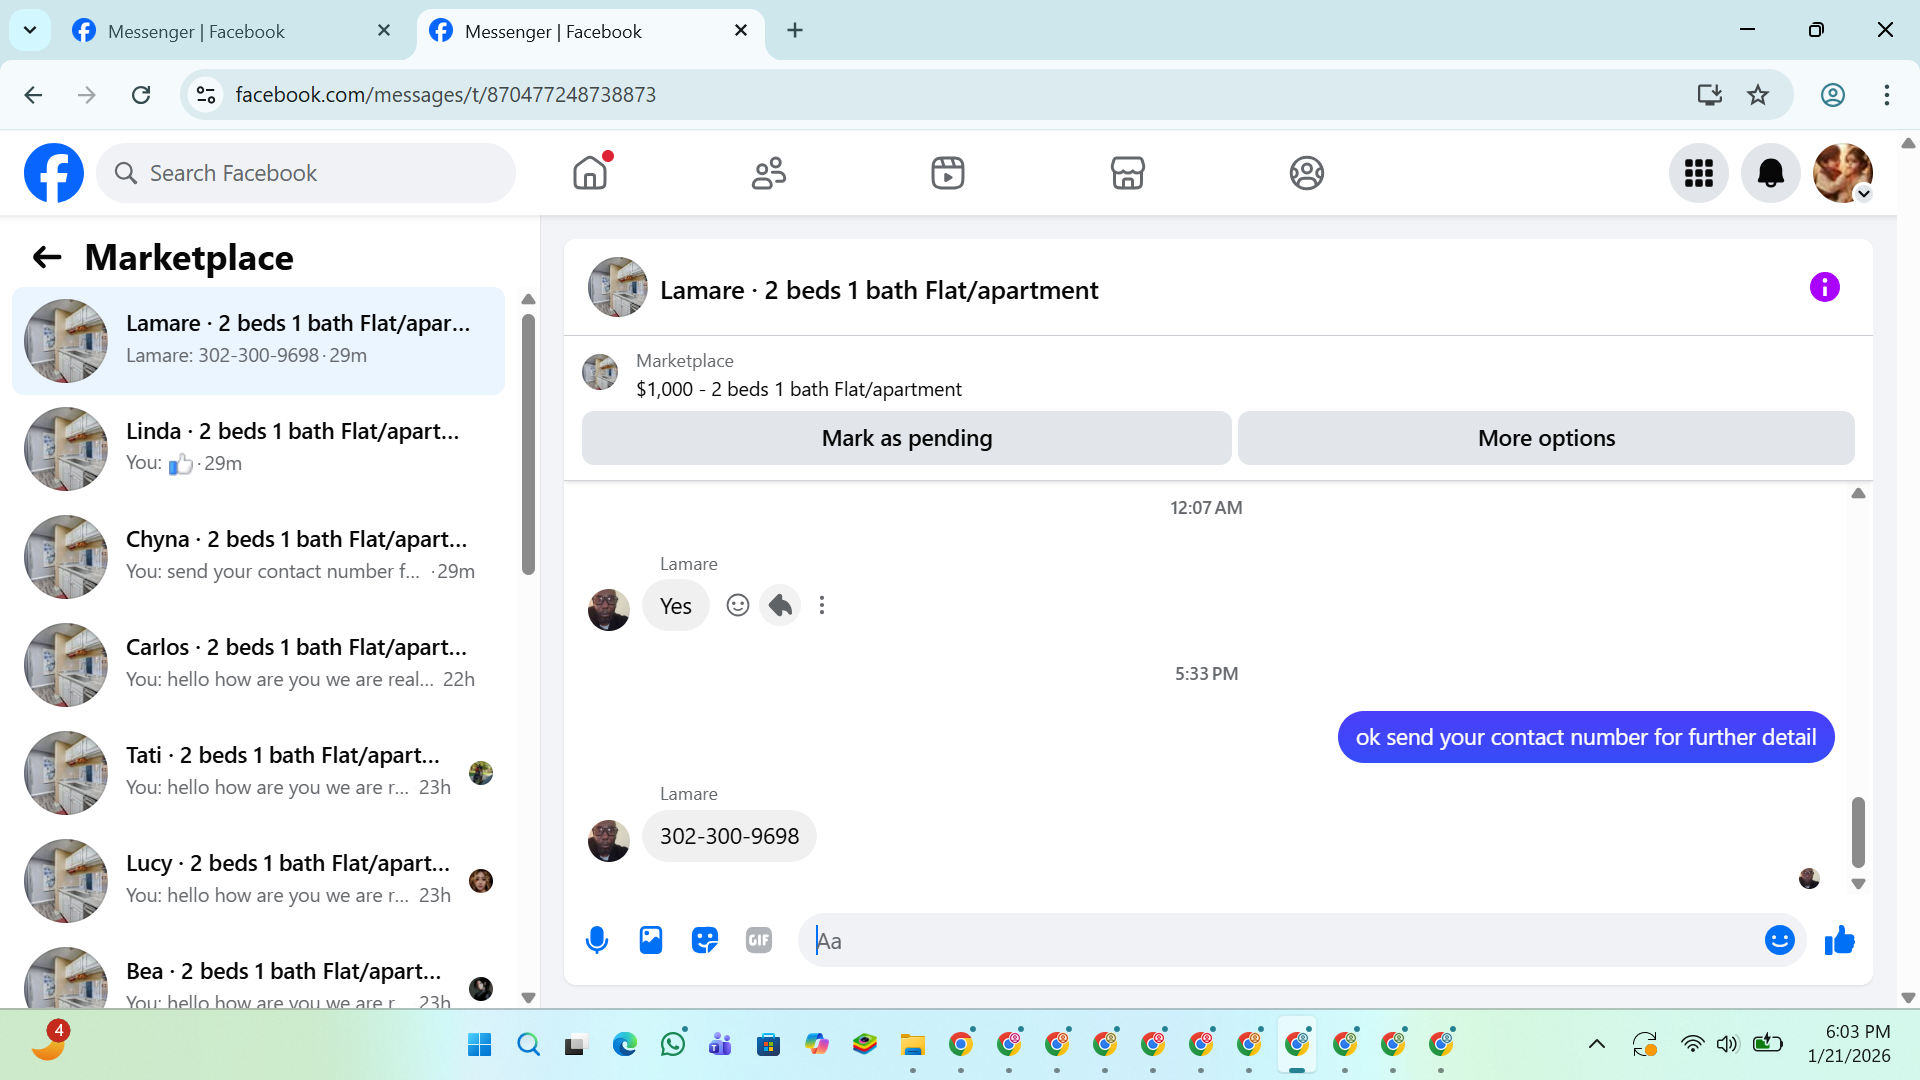Click the Mark as pending button
1920x1080 pixels.
(x=906, y=438)
